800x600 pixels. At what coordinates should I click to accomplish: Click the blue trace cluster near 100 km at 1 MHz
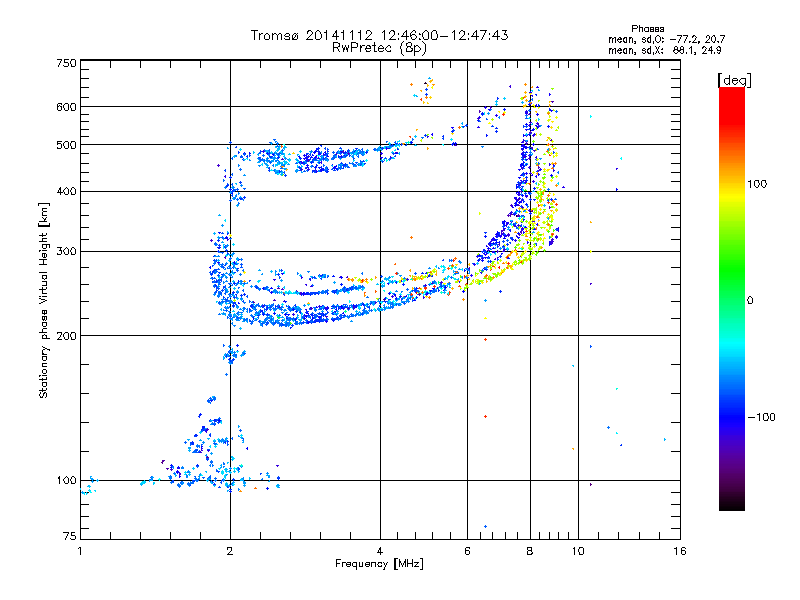(x=89, y=486)
